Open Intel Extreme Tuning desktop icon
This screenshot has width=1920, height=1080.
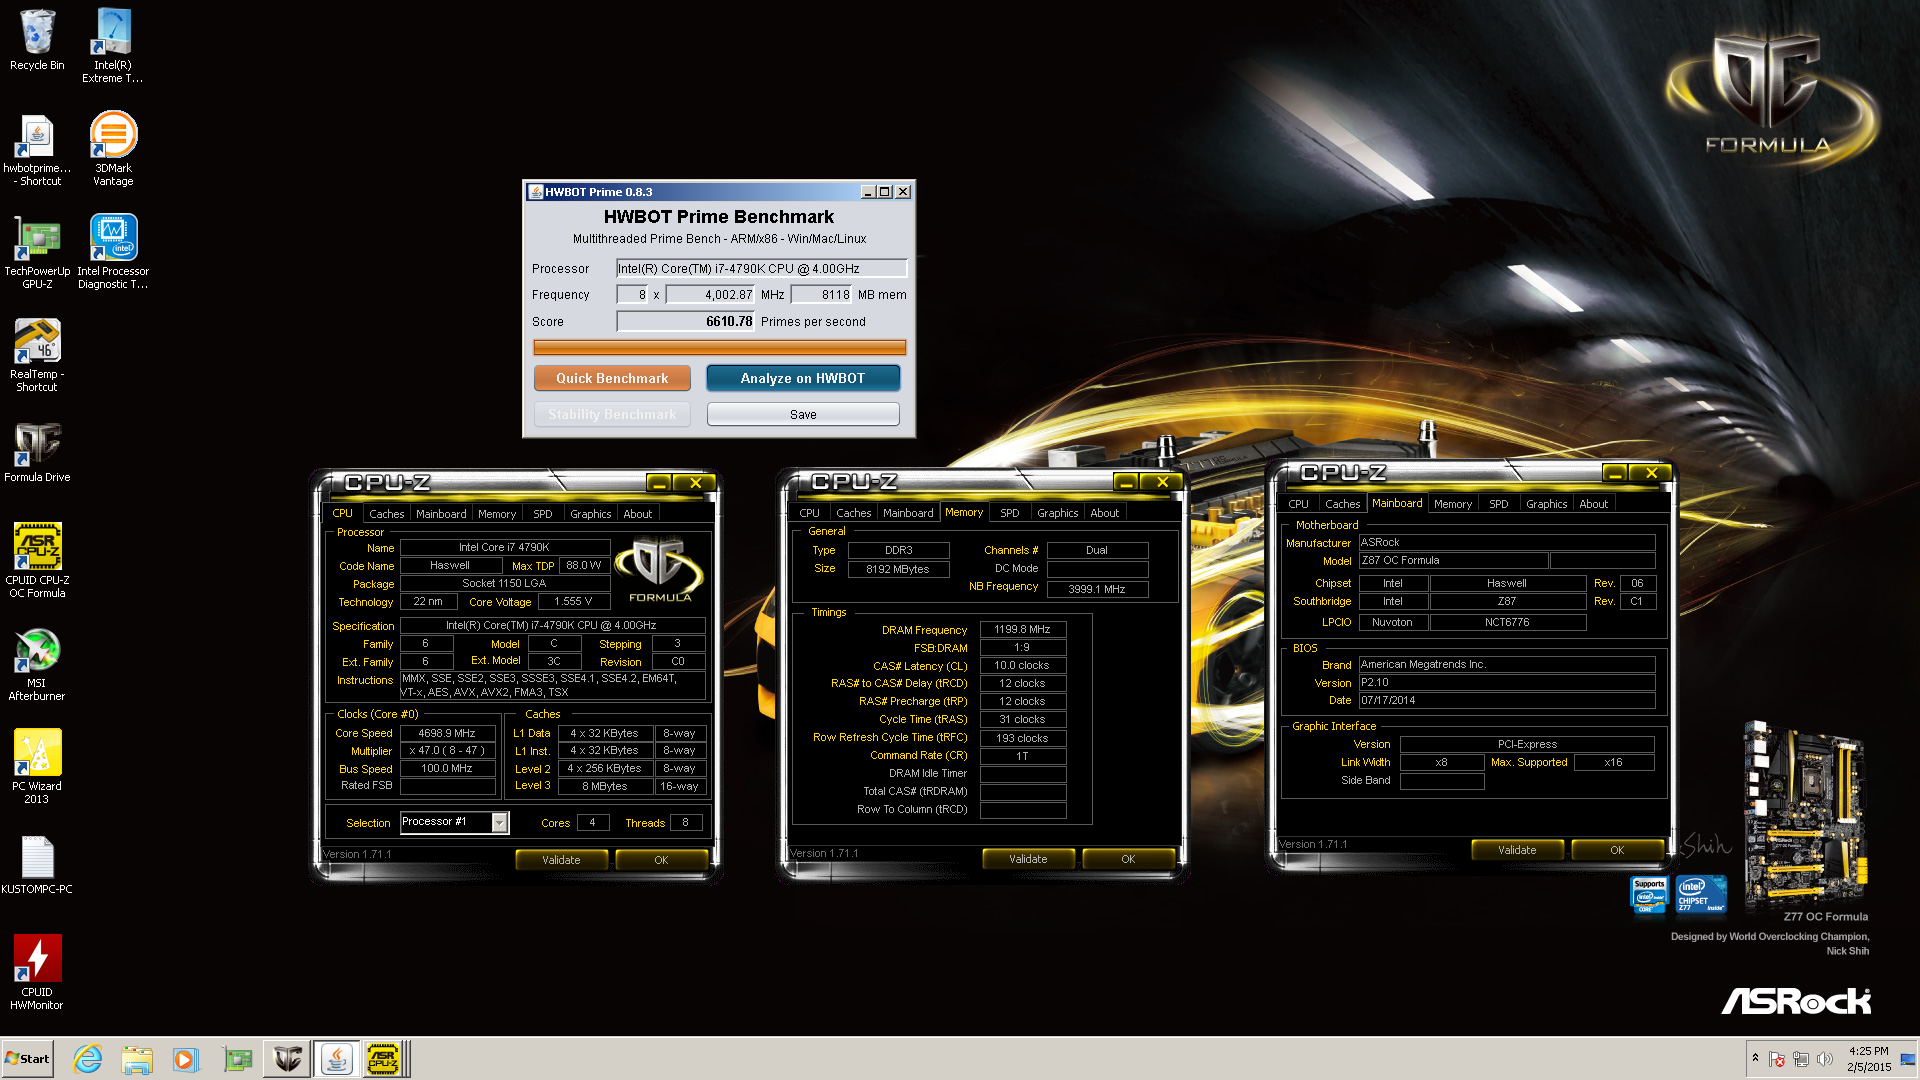click(x=112, y=45)
